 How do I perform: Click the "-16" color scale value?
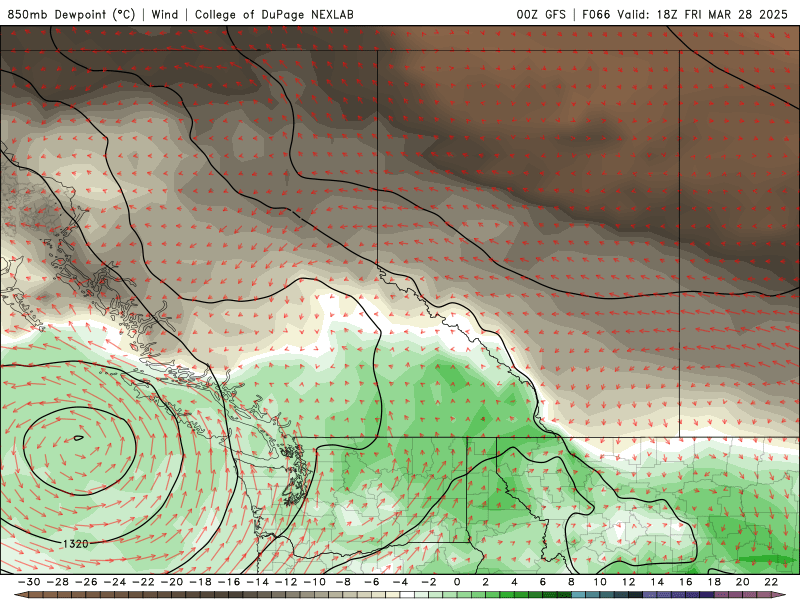(x=229, y=582)
